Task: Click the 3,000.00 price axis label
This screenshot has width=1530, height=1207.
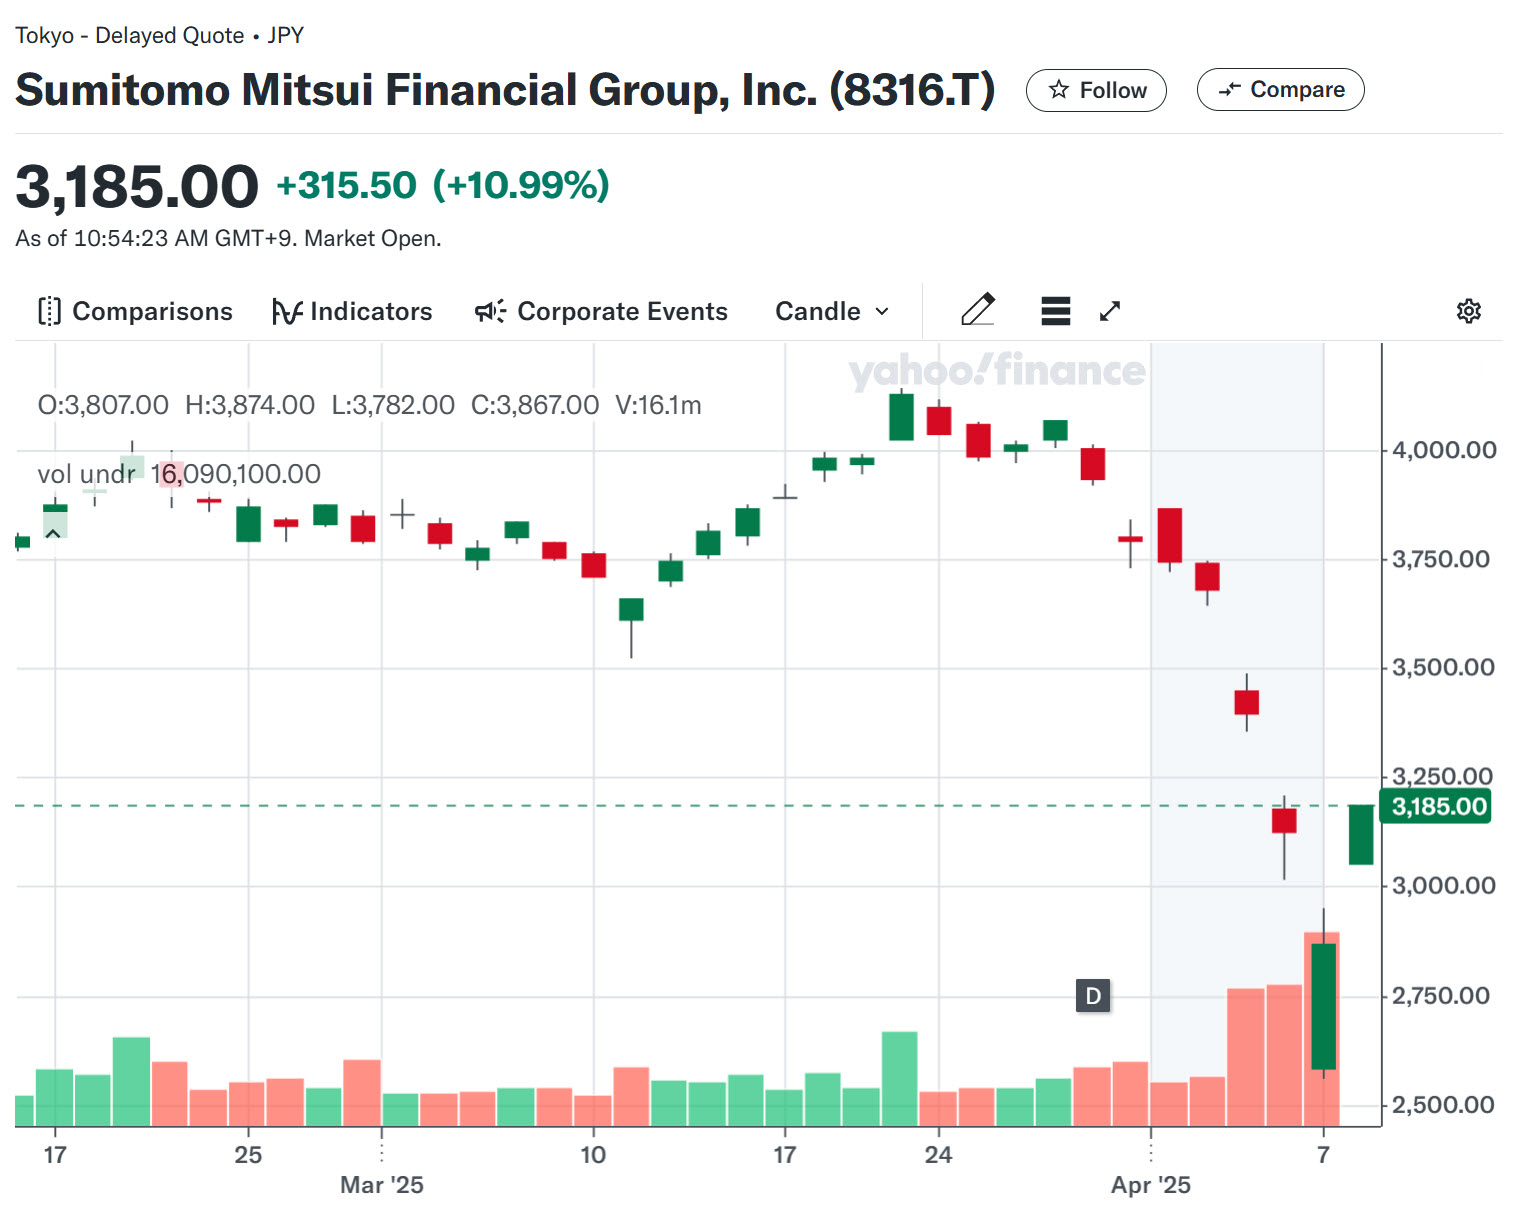Action: tap(1444, 885)
